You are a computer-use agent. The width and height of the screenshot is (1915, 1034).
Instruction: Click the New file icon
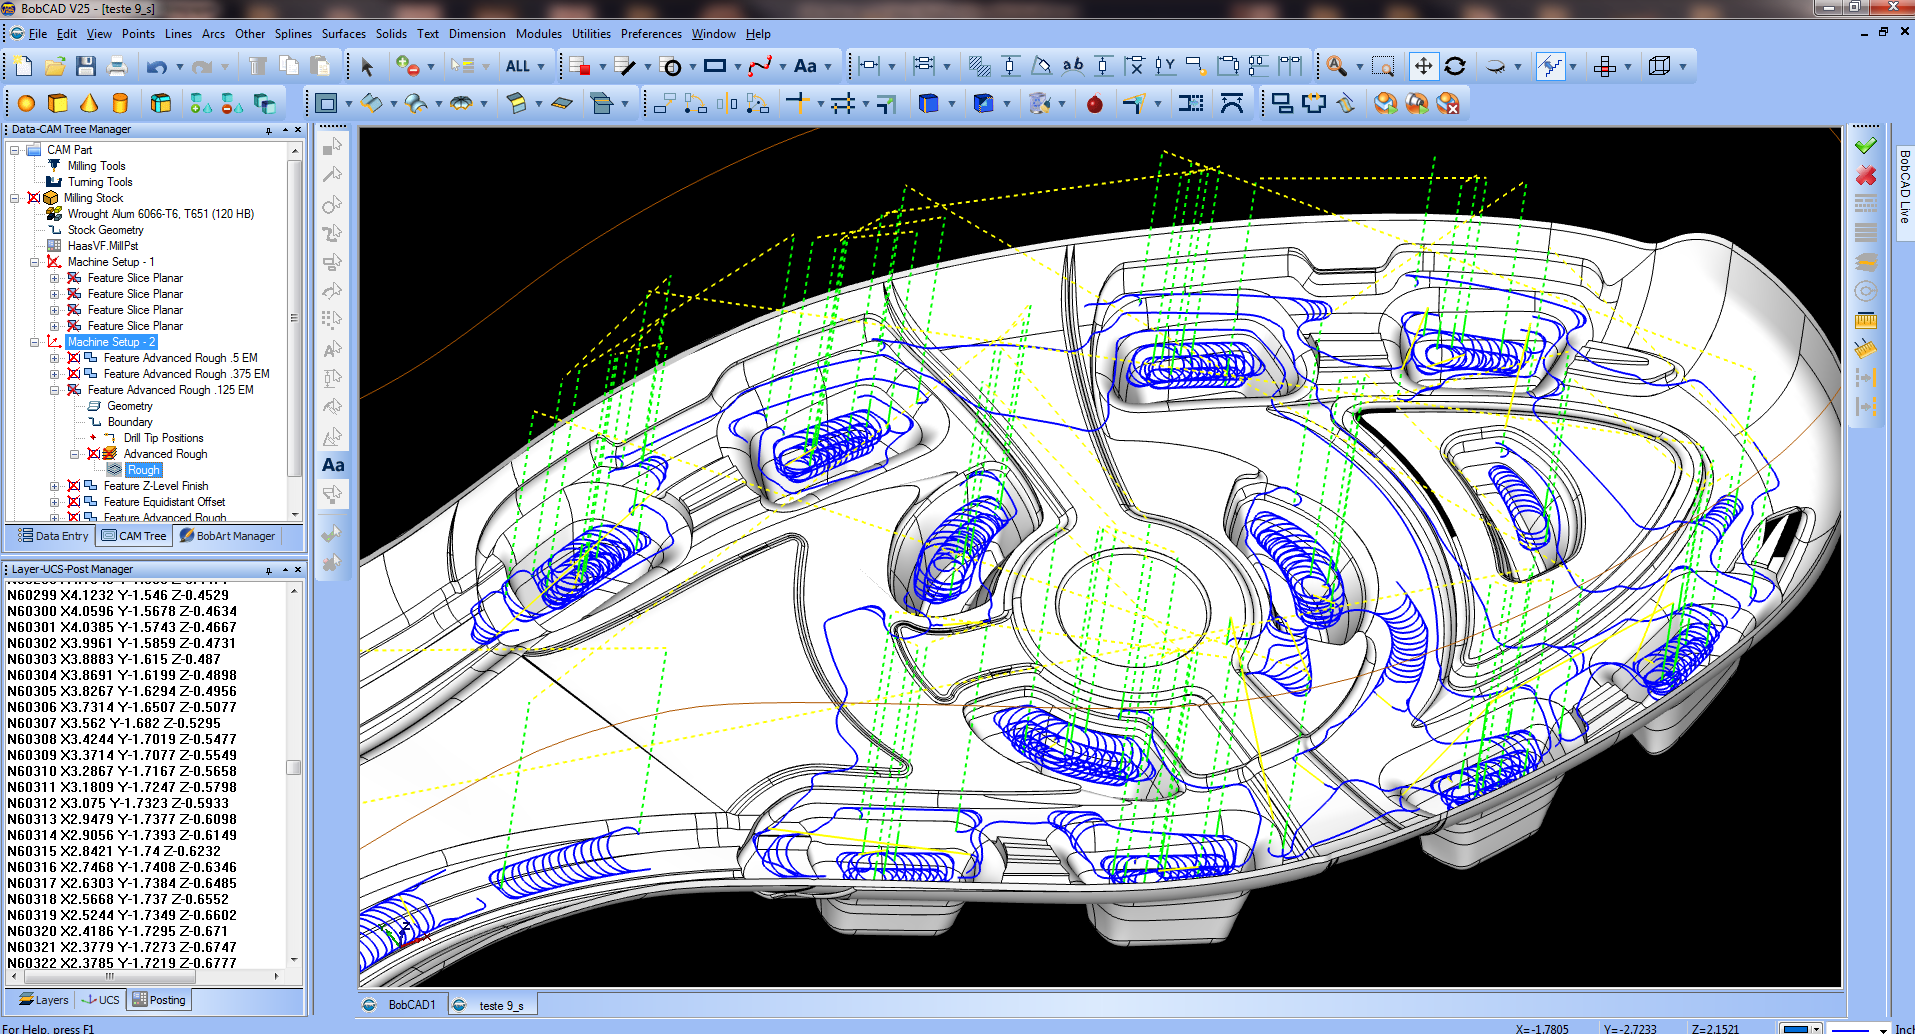23,67
